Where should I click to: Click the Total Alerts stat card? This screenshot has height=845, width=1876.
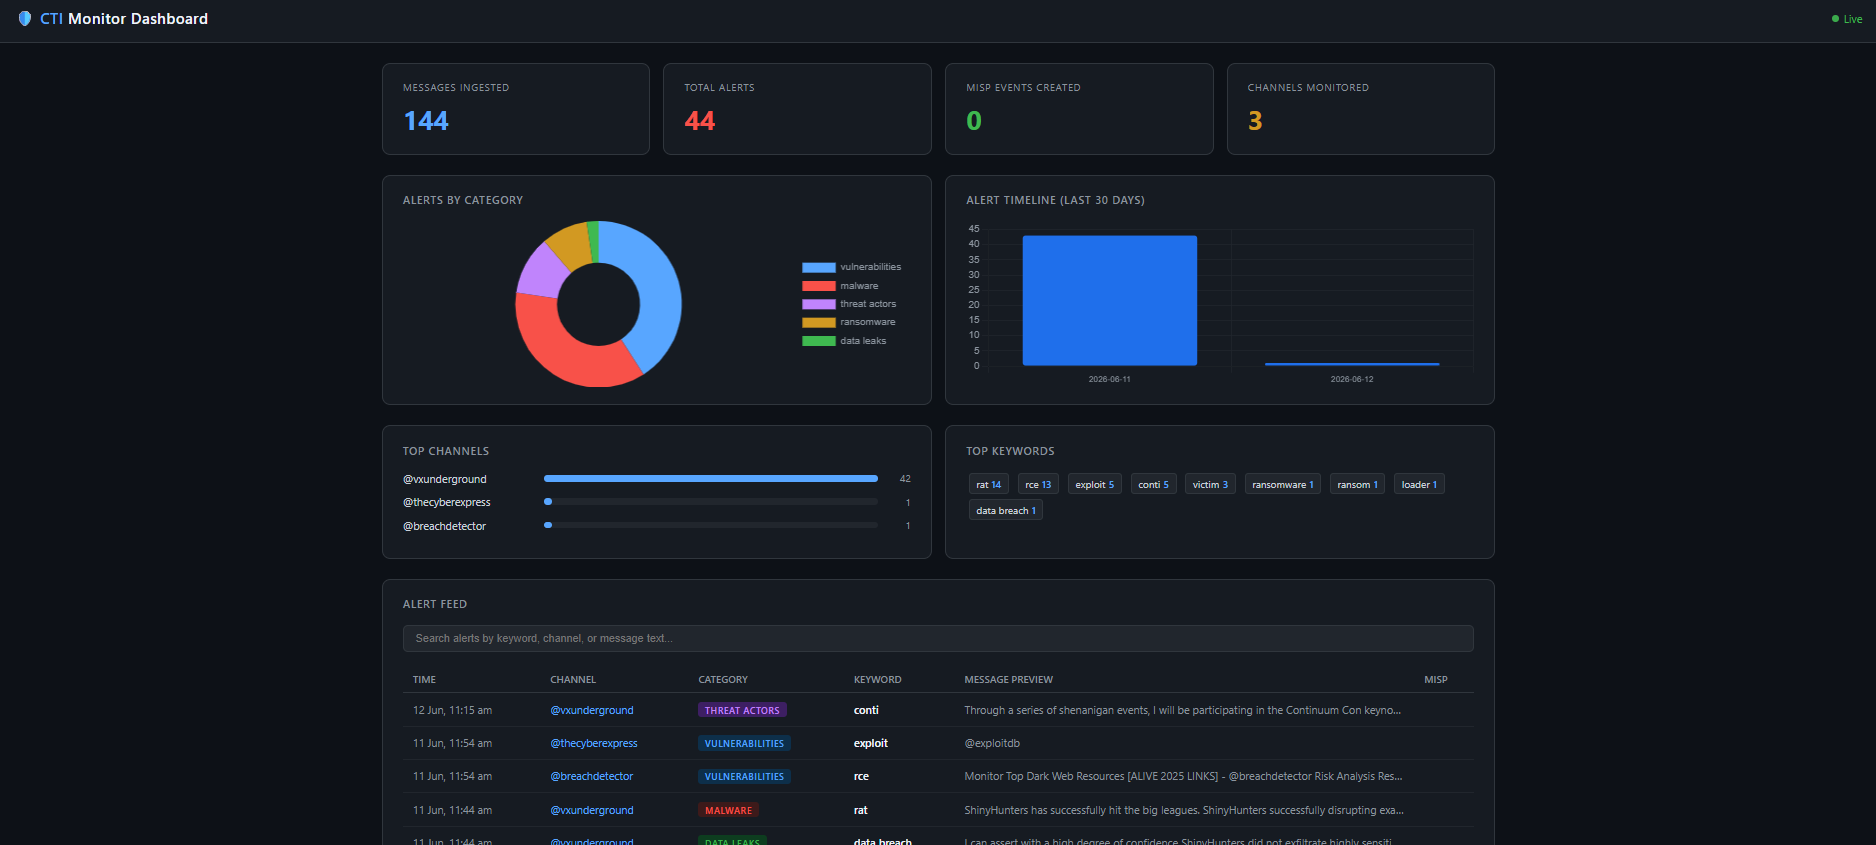coord(798,109)
